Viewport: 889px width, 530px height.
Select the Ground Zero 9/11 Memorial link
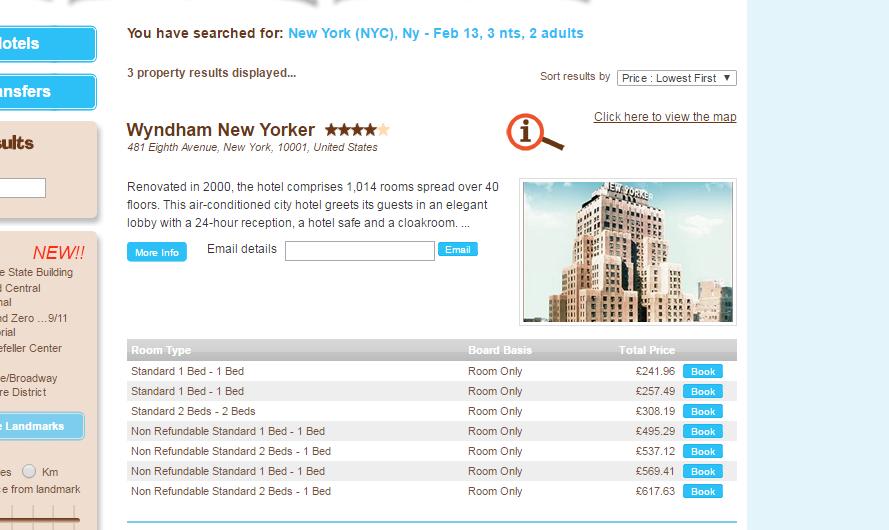click(34, 325)
